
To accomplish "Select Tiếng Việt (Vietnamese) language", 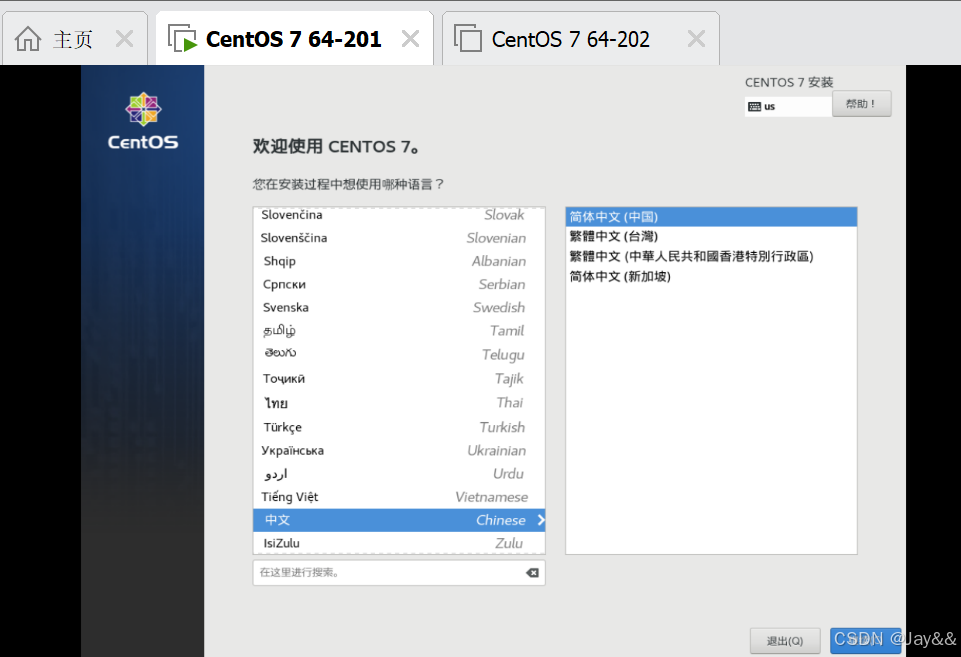I will [x=399, y=497].
